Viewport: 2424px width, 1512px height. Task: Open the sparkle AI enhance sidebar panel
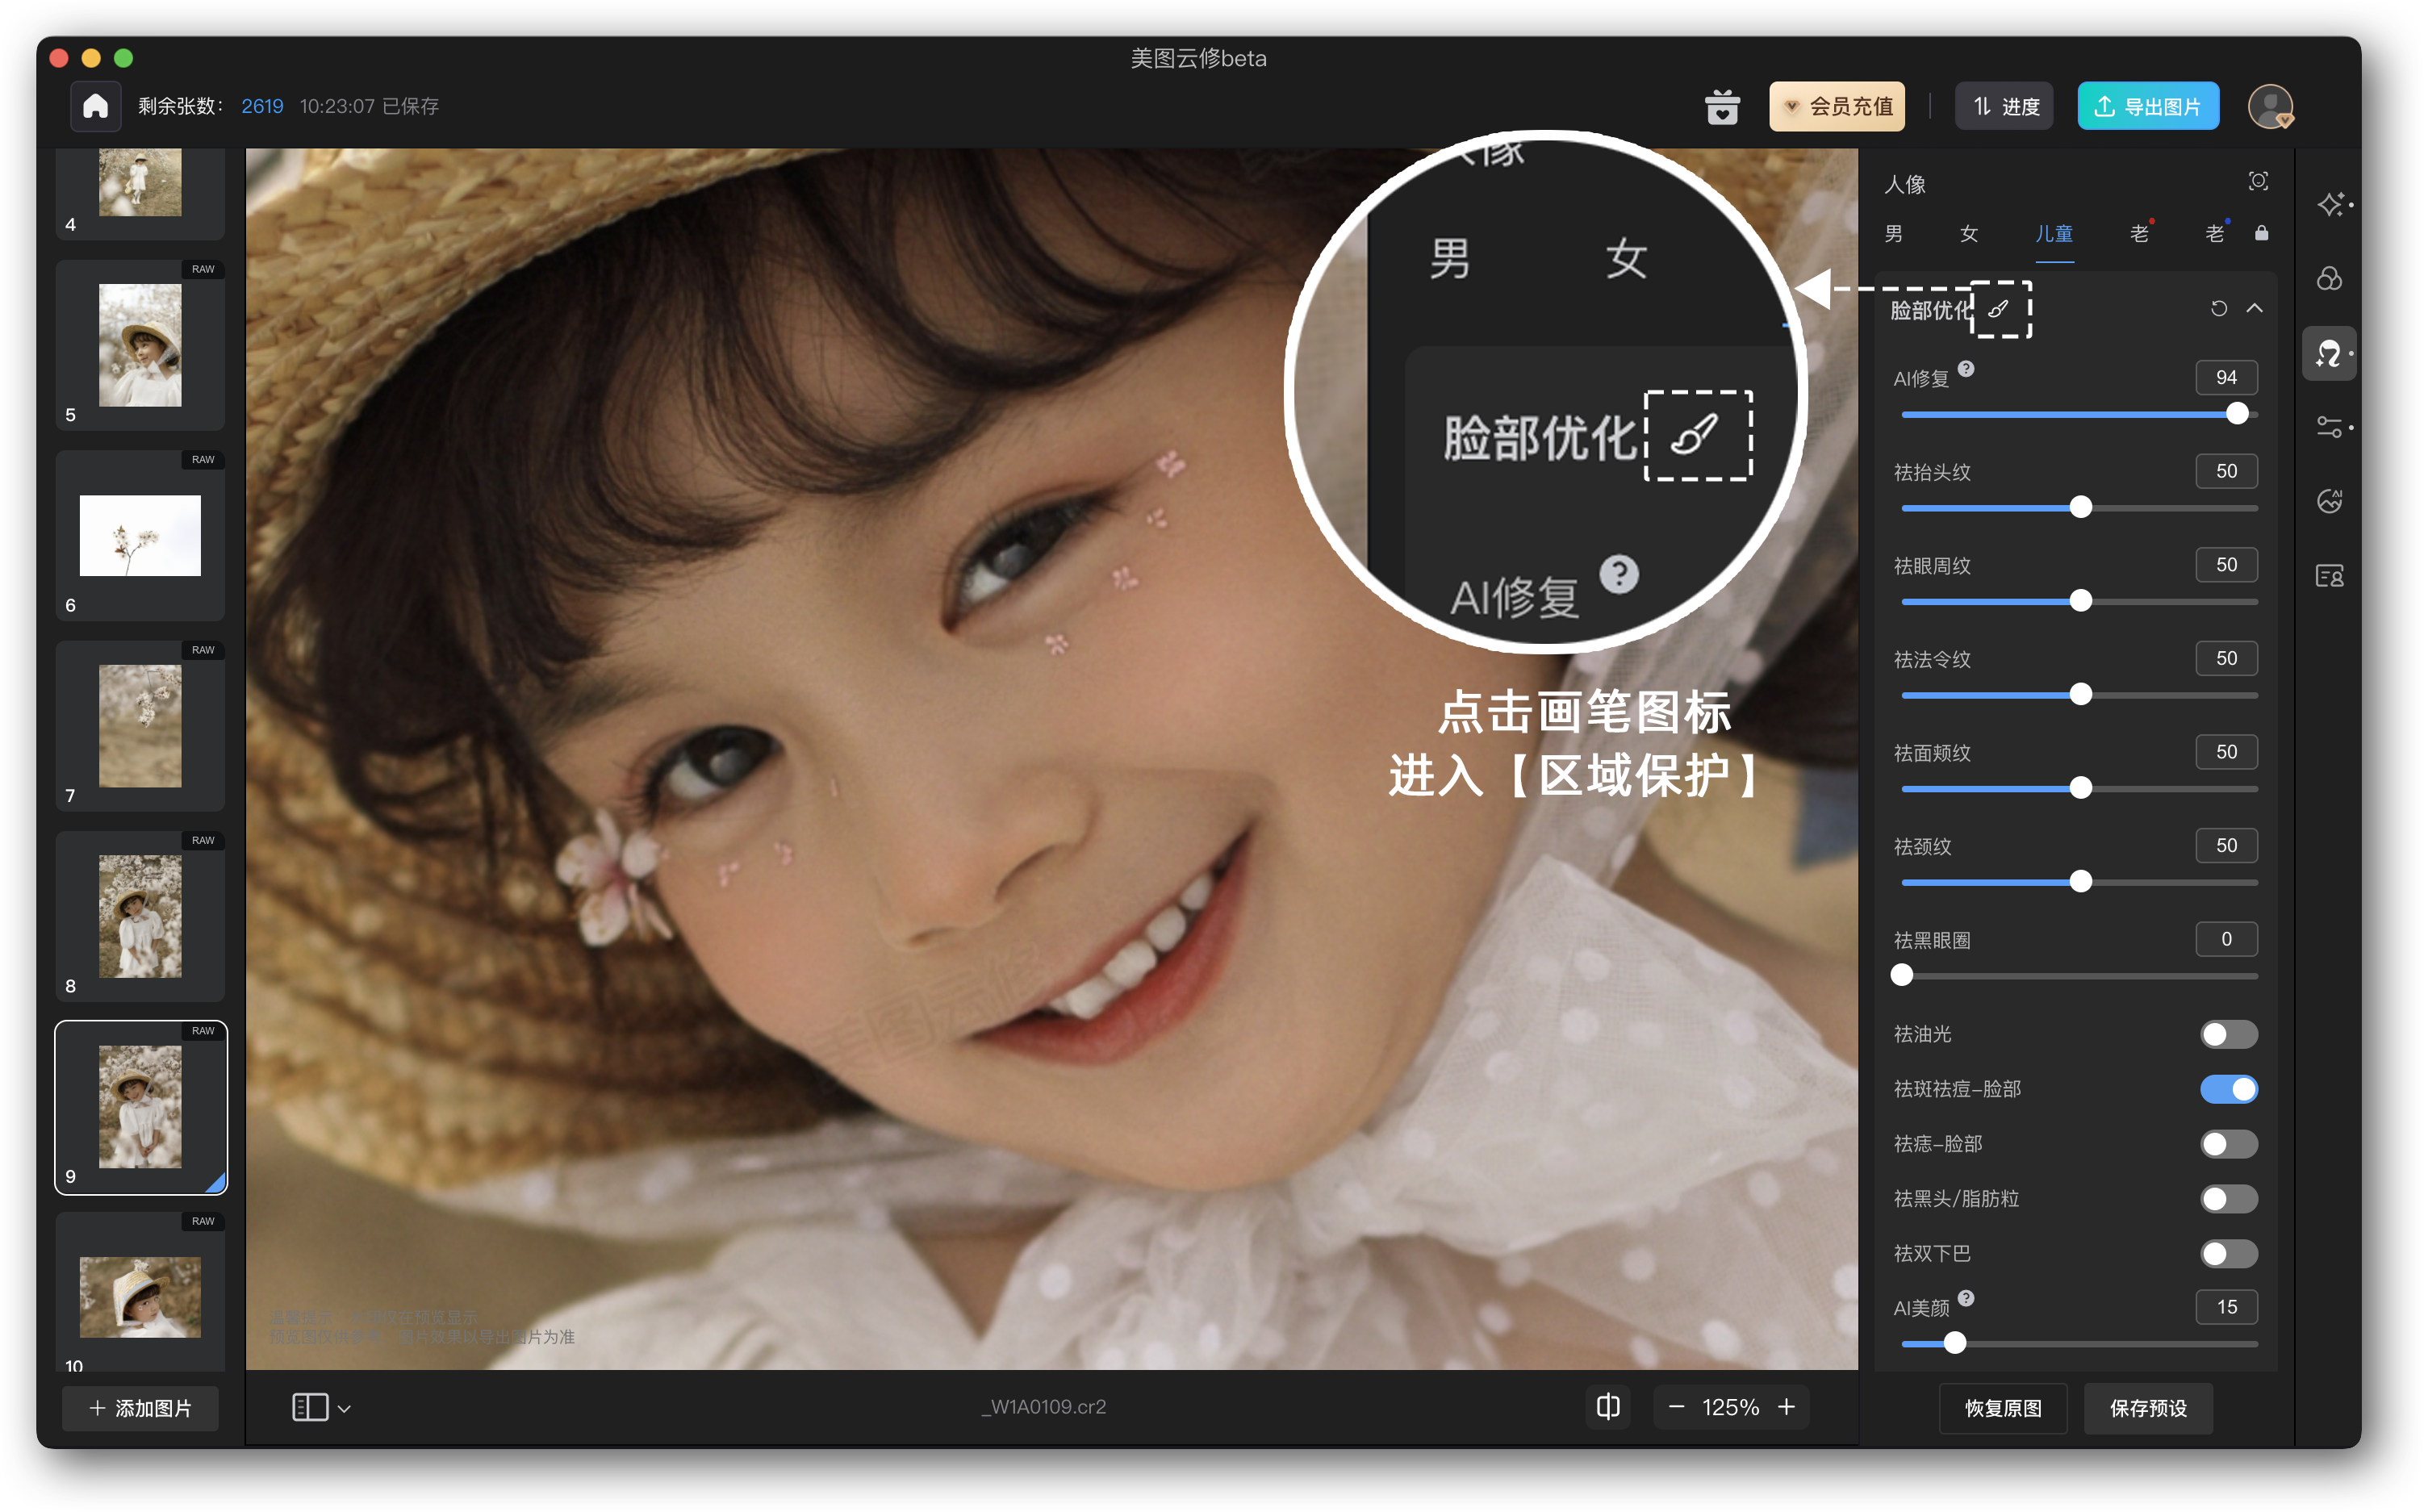tap(2331, 205)
